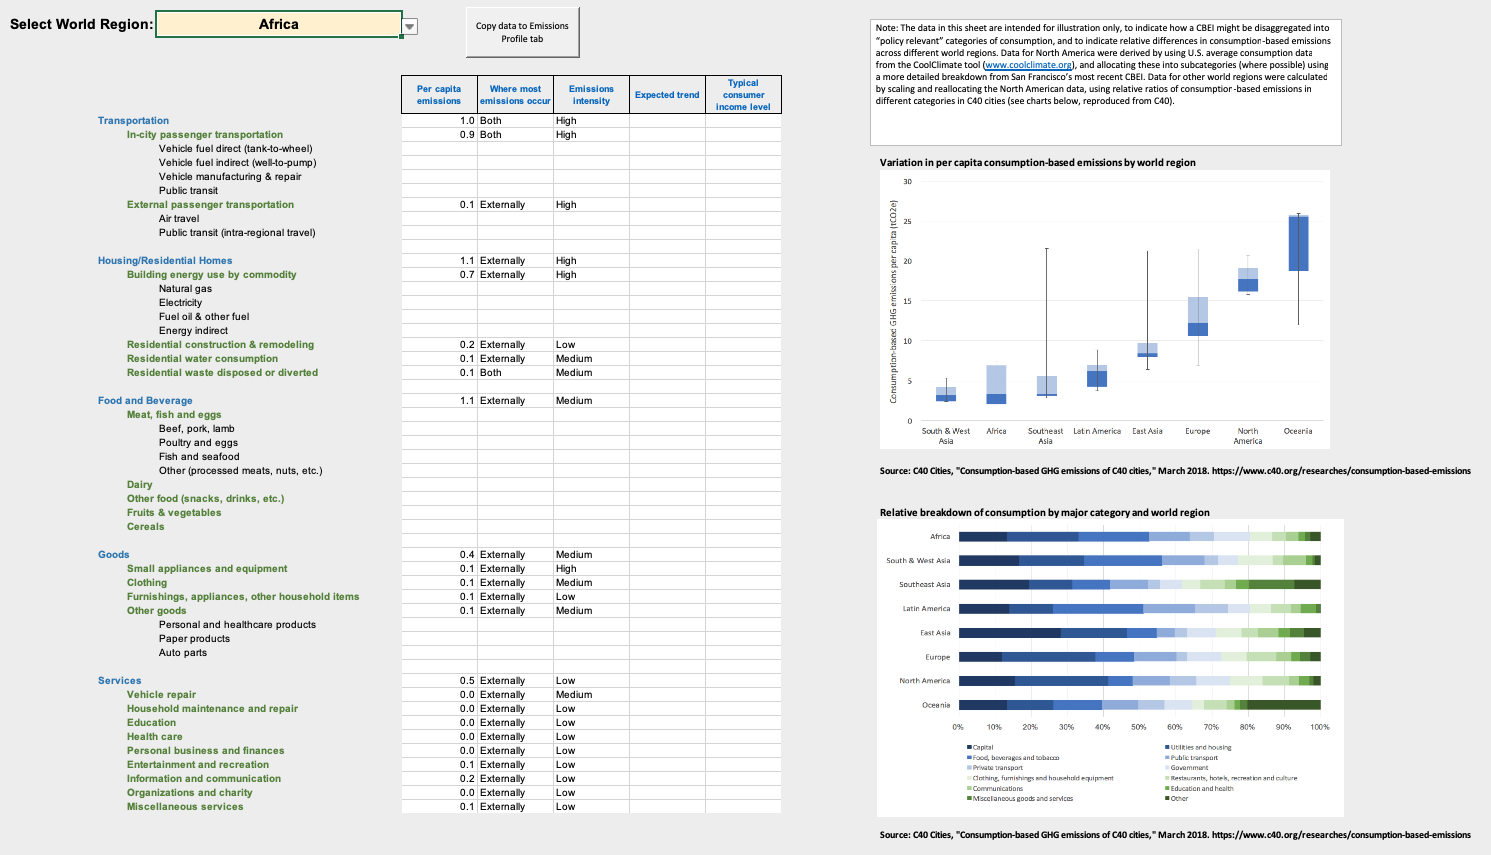This screenshot has width=1491, height=855.
Task: Click Residential waste disposed or diverted label
Action: 222,372
